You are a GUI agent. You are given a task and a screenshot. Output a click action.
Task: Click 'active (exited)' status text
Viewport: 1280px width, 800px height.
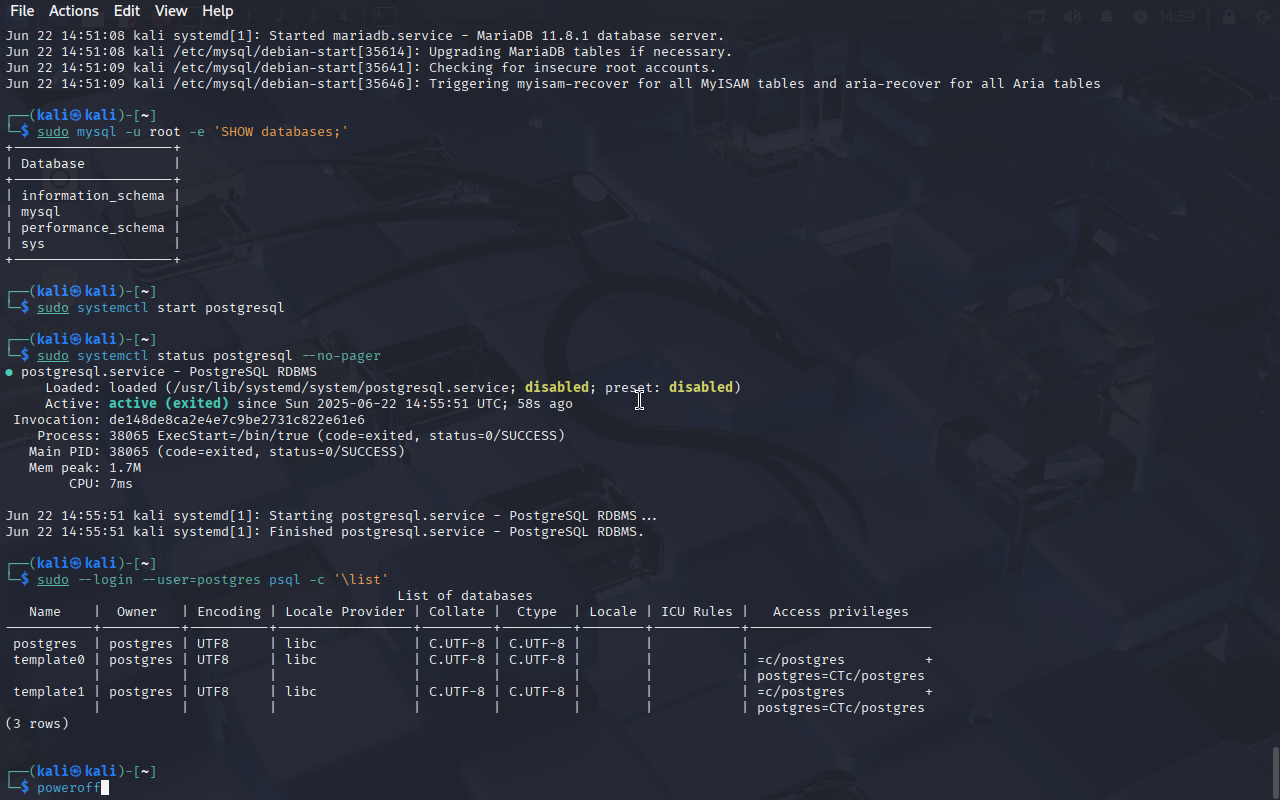[x=169, y=404]
